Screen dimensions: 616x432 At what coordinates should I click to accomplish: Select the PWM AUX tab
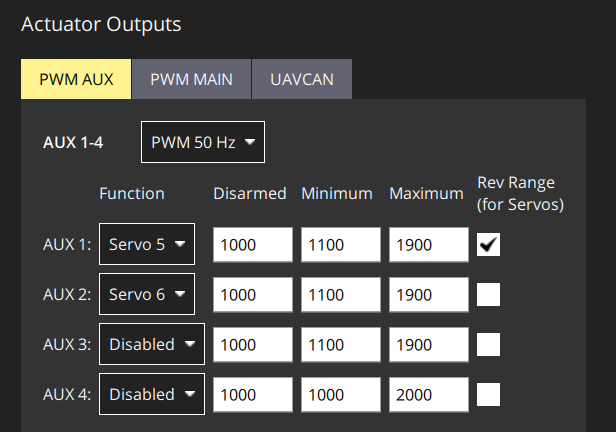tap(76, 80)
